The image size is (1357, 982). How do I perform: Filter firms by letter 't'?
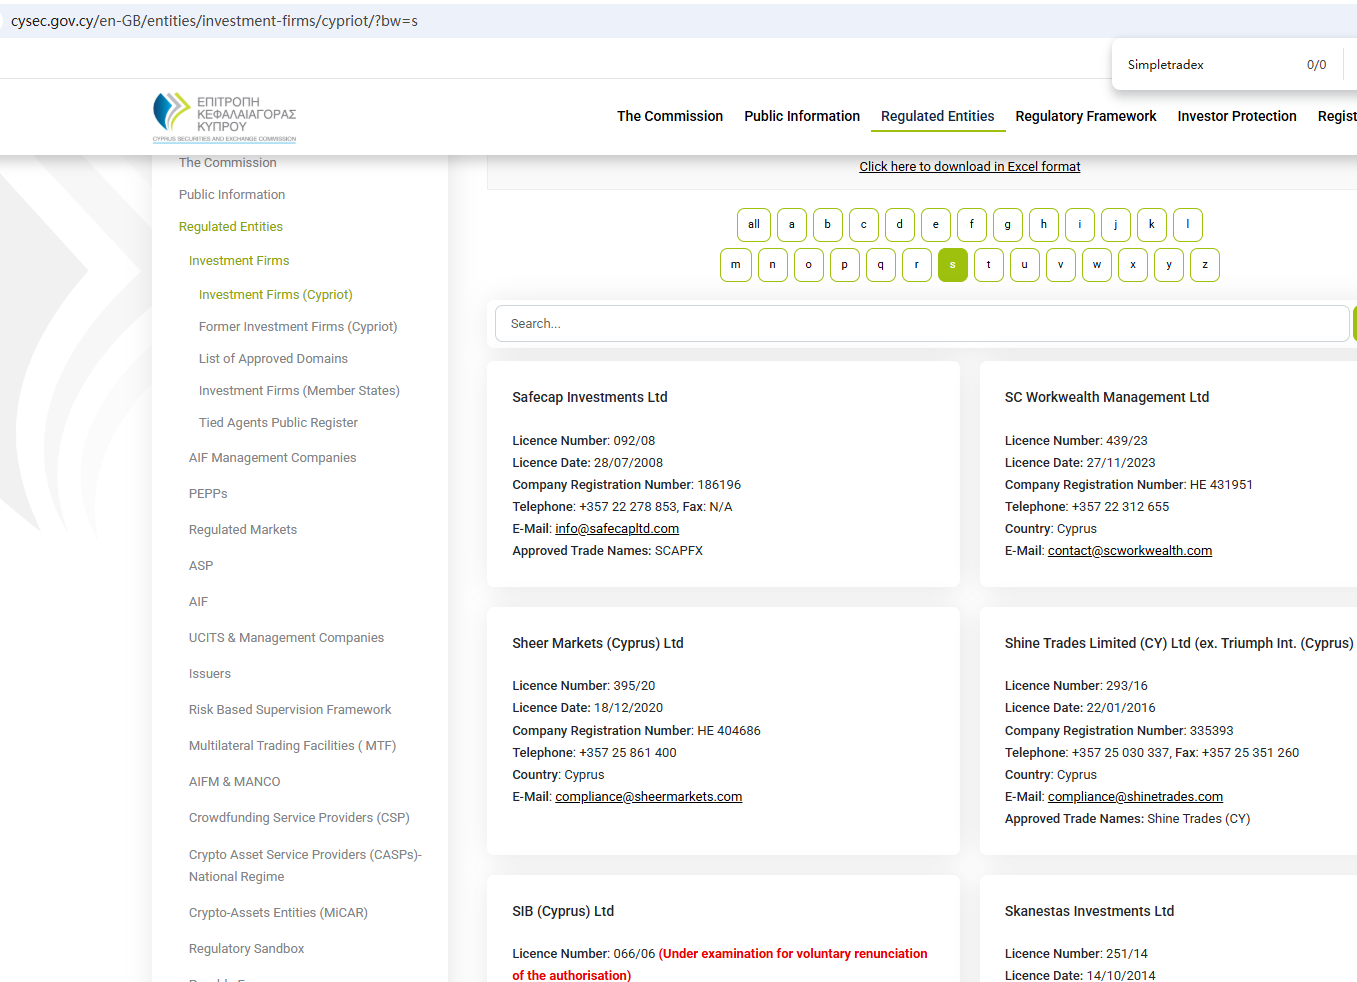pos(988,265)
